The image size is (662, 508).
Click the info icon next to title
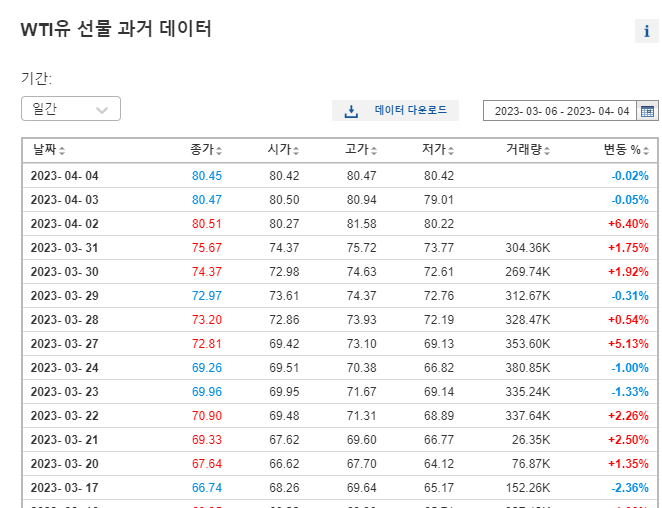coord(646,31)
